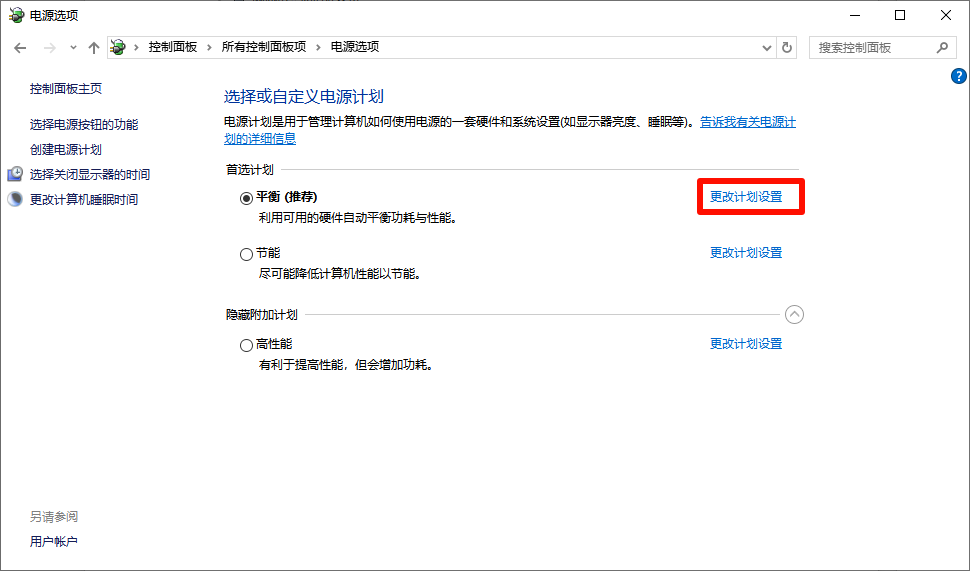Click the 选择或自定义电源计划 heading
Viewport: 970px width, 571px height.
[x=304, y=97]
